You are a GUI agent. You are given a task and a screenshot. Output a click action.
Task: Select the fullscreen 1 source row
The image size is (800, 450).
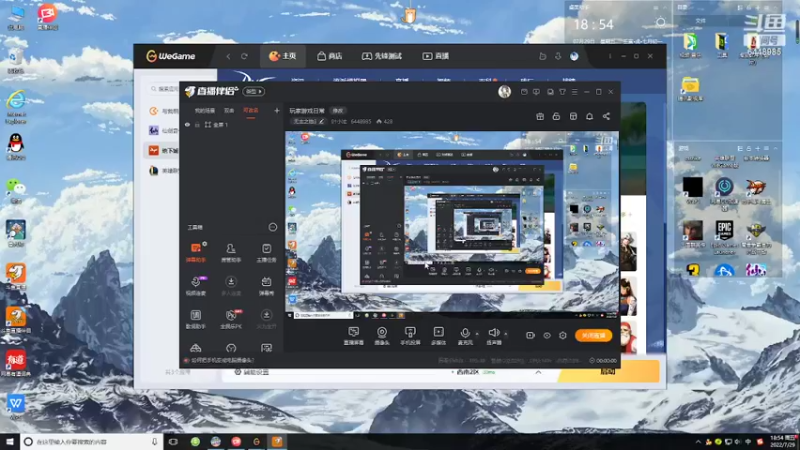[x=232, y=124]
